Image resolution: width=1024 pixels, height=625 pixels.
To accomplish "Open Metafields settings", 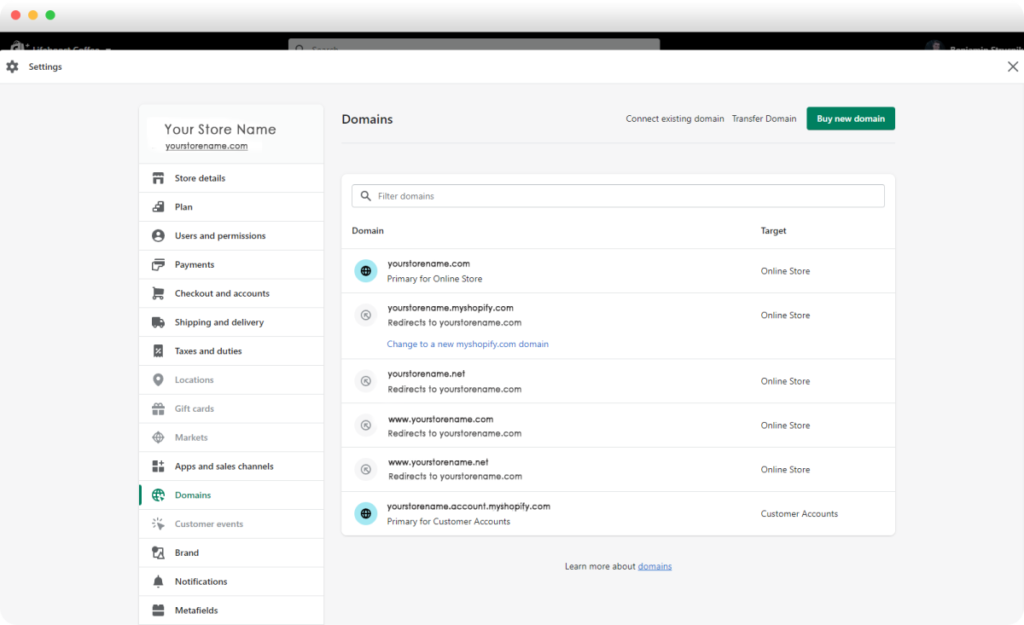I will pyautogui.click(x=231, y=610).
